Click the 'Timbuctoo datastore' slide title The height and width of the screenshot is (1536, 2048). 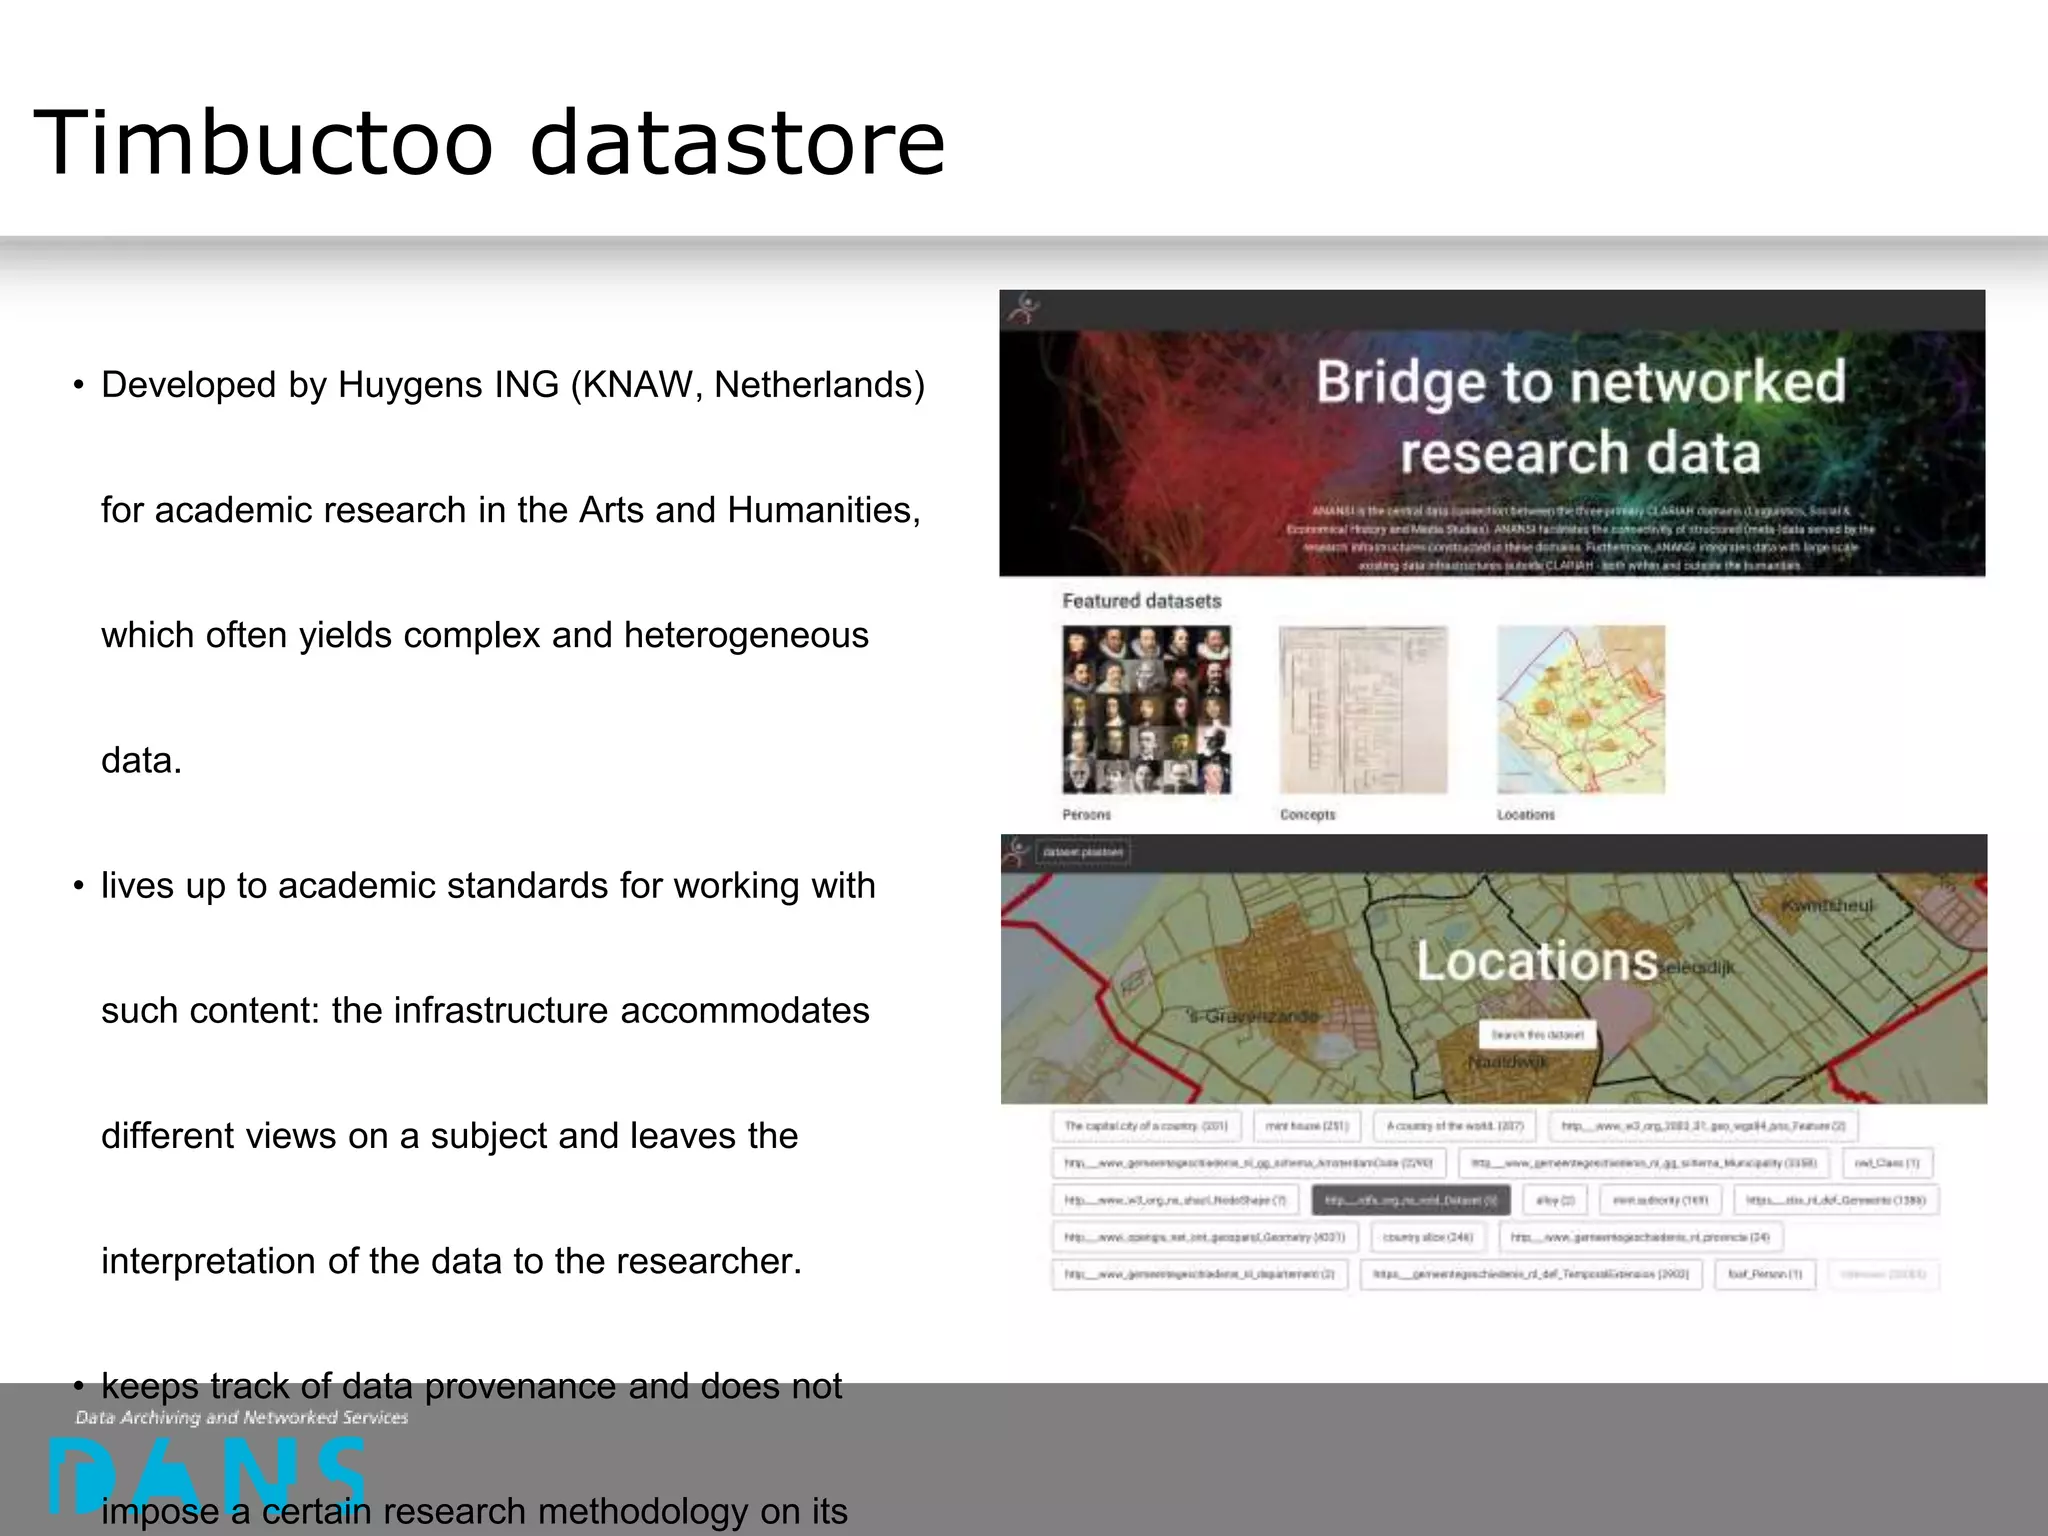(x=489, y=142)
